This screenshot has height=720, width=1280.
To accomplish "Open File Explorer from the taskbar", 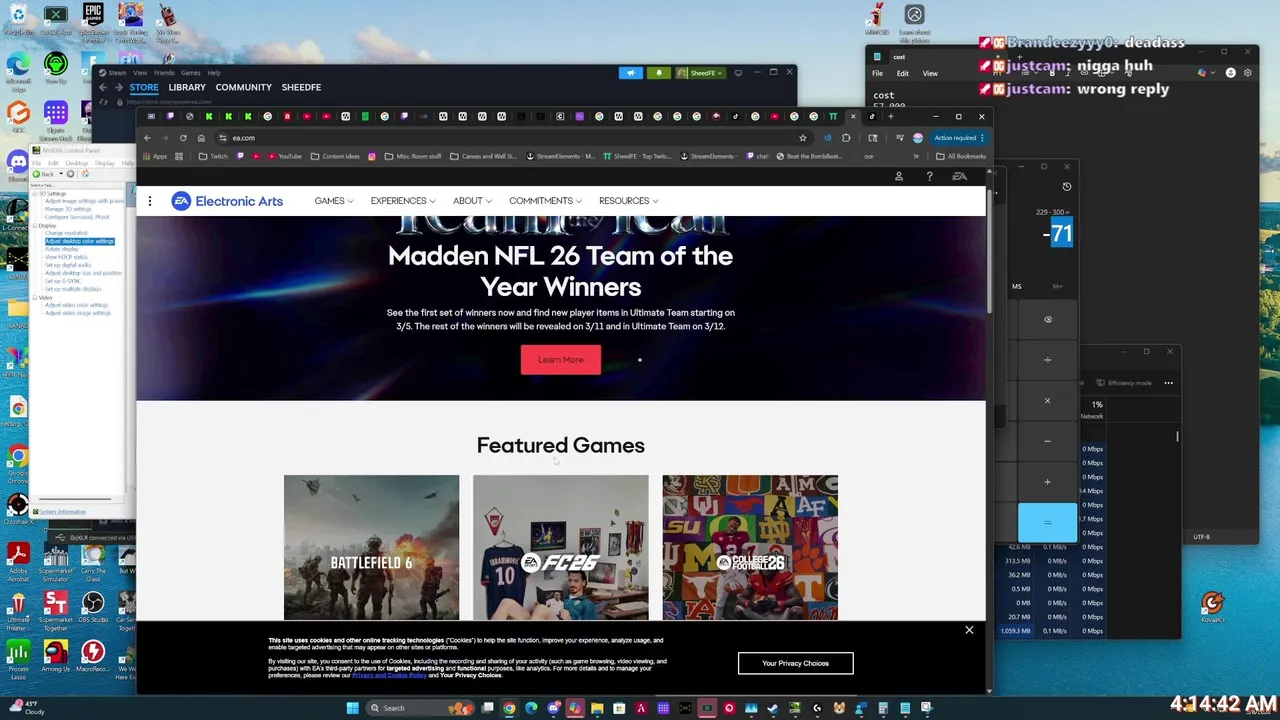I will [x=597, y=708].
